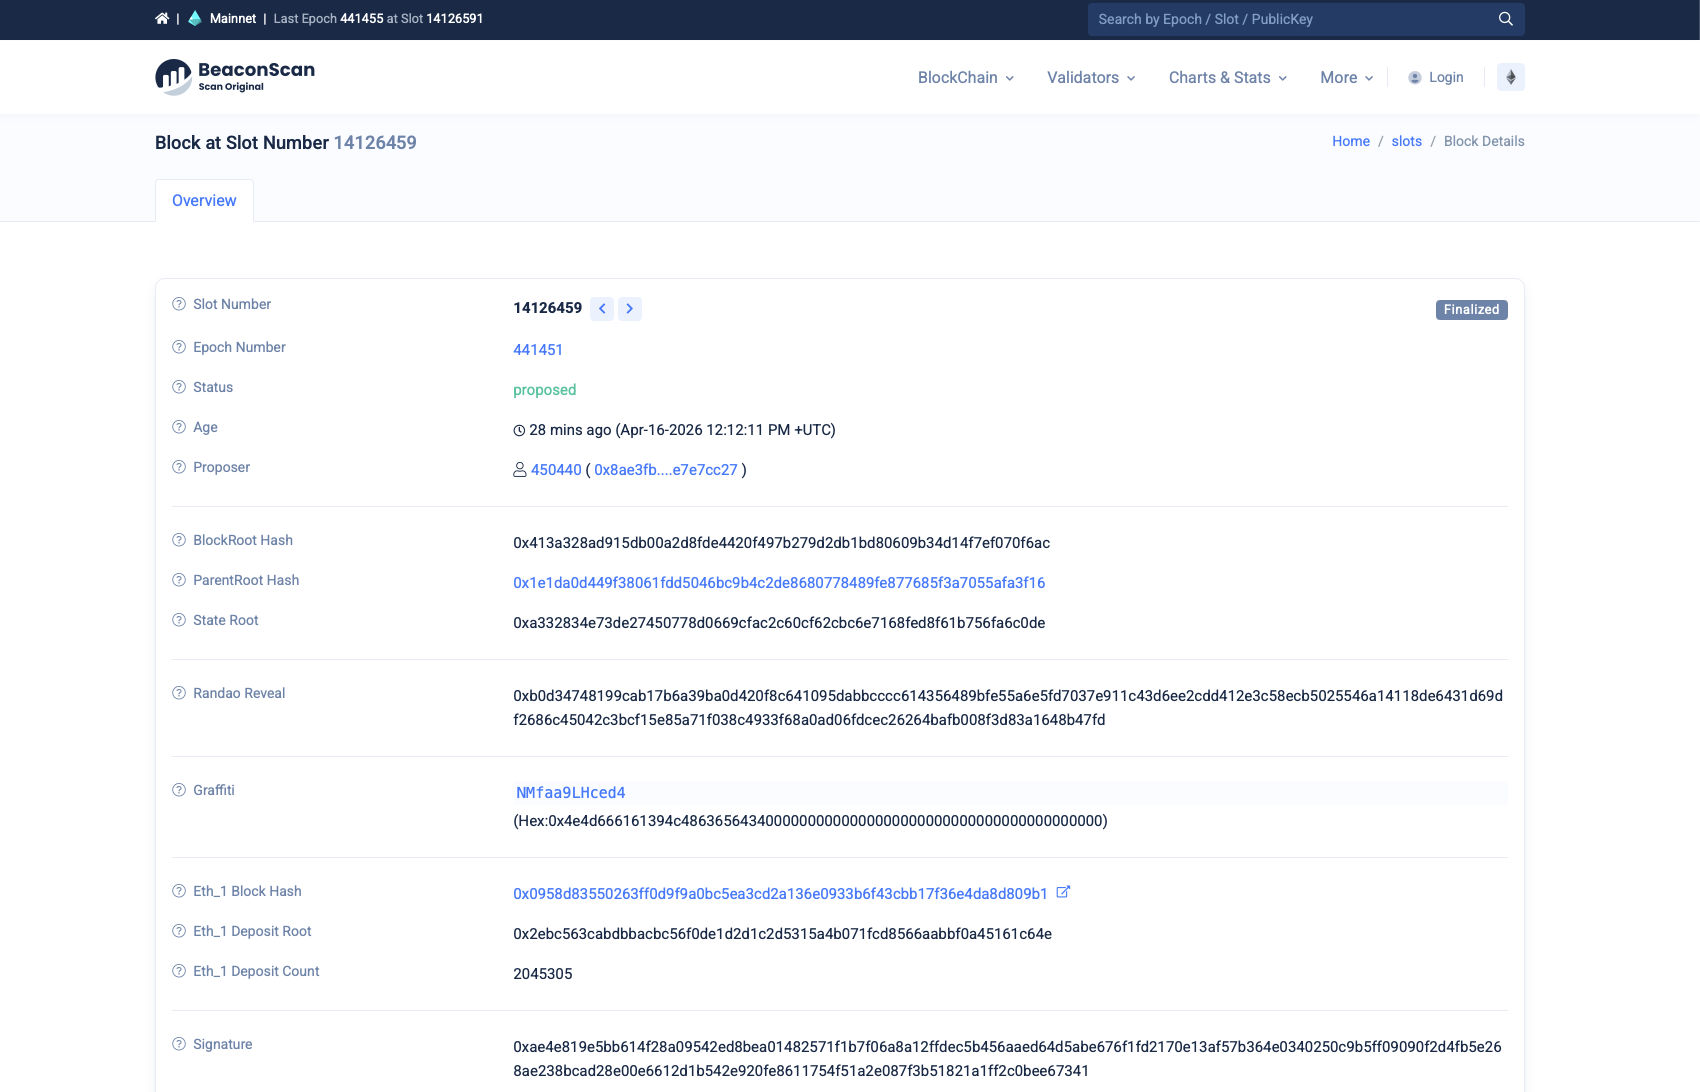Open proposer validator 450440
1700x1092 pixels.
point(556,470)
